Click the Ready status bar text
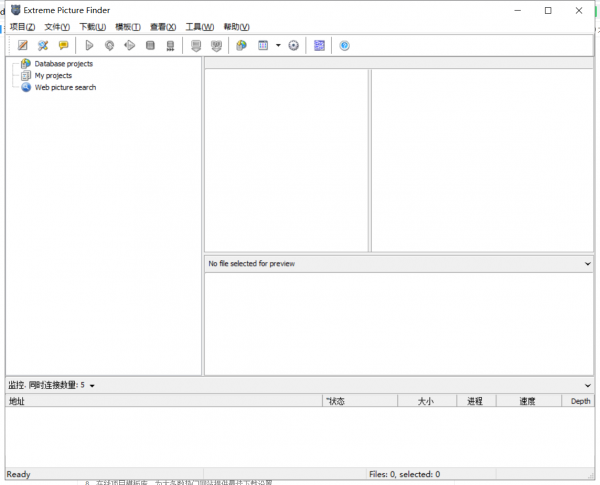Image resolution: width=600 pixels, height=485 pixels. [18, 474]
